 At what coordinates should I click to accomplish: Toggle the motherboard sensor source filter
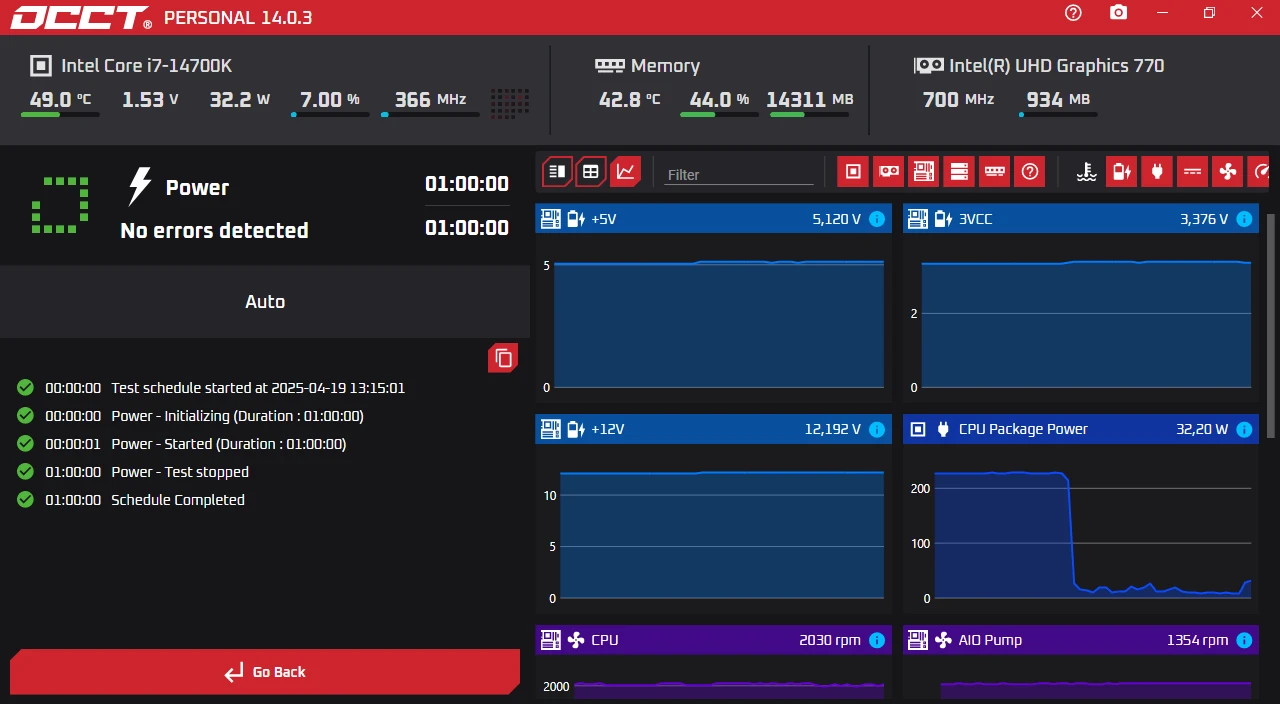coord(923,172)
